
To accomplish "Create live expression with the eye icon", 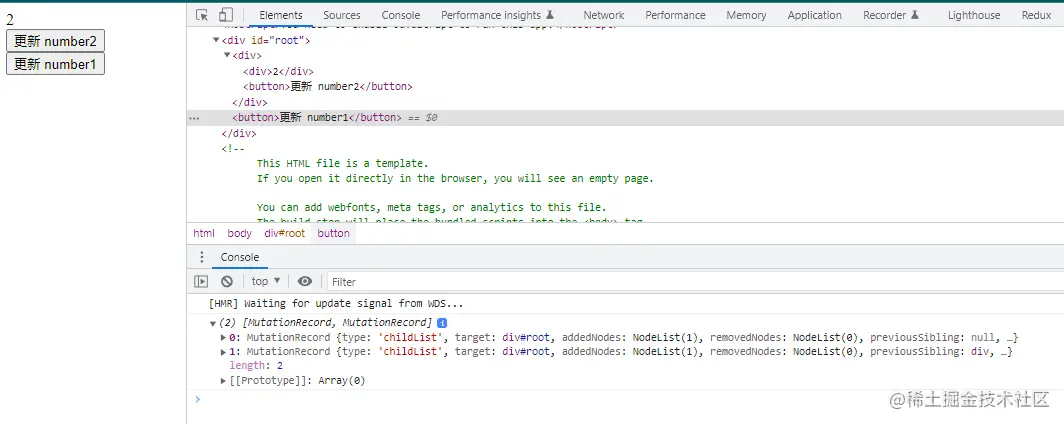I will (x=305, y=281).
